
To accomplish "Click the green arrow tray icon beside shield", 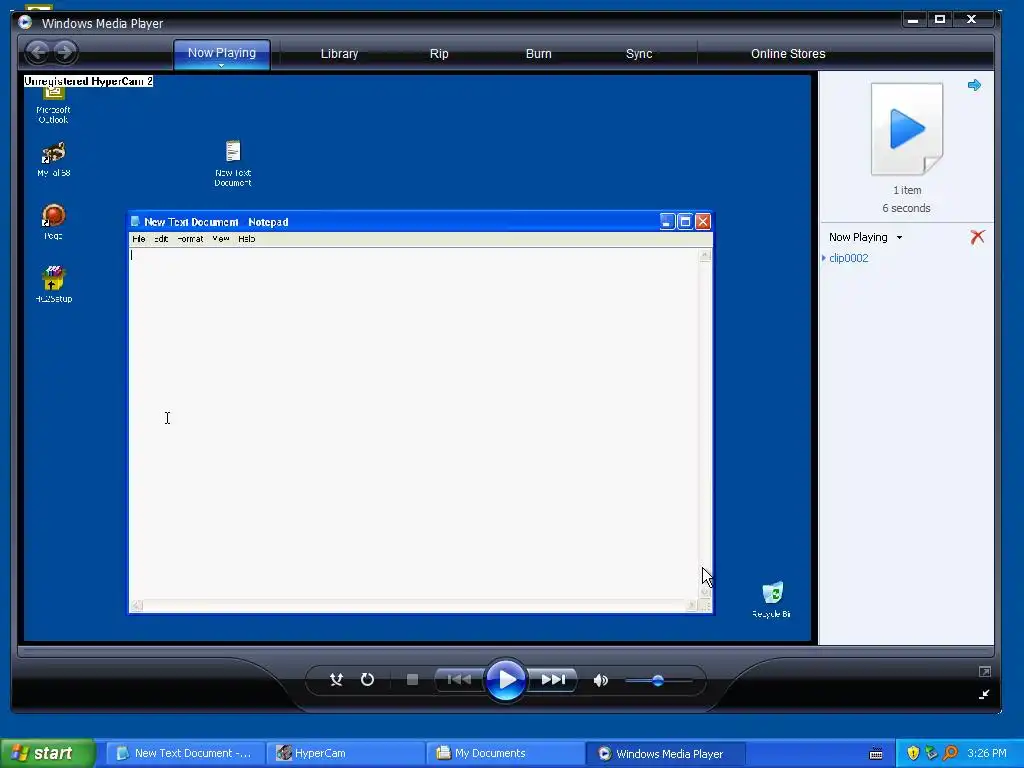I will pos(931,753).
